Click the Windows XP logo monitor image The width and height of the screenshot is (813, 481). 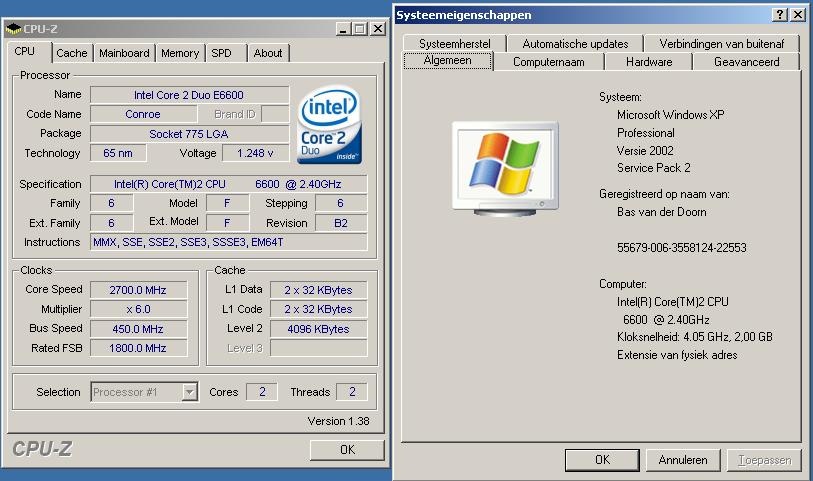505,168
